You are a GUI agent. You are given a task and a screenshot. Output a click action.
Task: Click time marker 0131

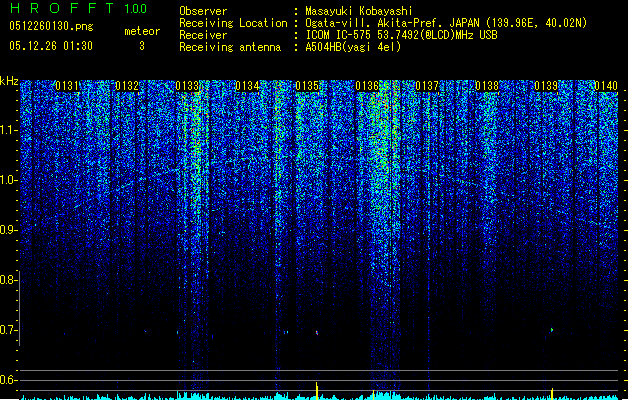pos(67,86)
